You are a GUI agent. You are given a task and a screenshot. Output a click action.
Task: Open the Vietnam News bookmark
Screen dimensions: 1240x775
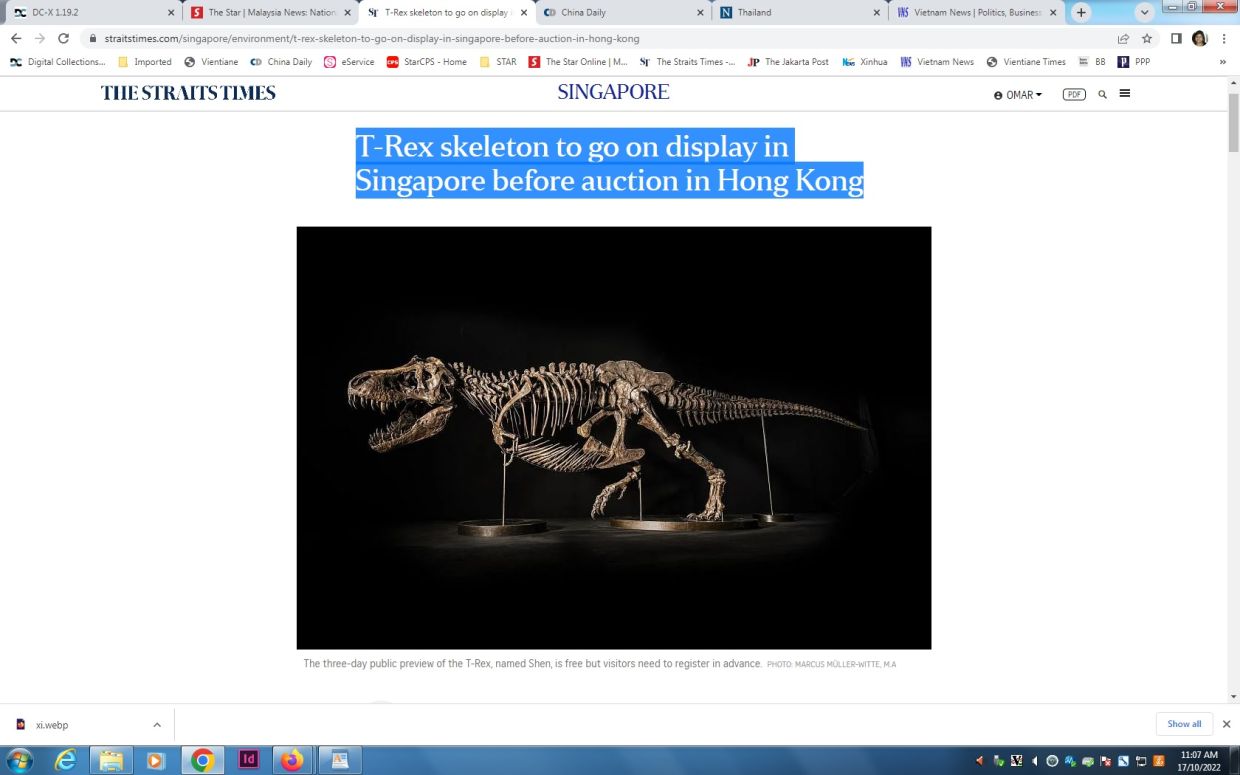(x=937, y=62)
